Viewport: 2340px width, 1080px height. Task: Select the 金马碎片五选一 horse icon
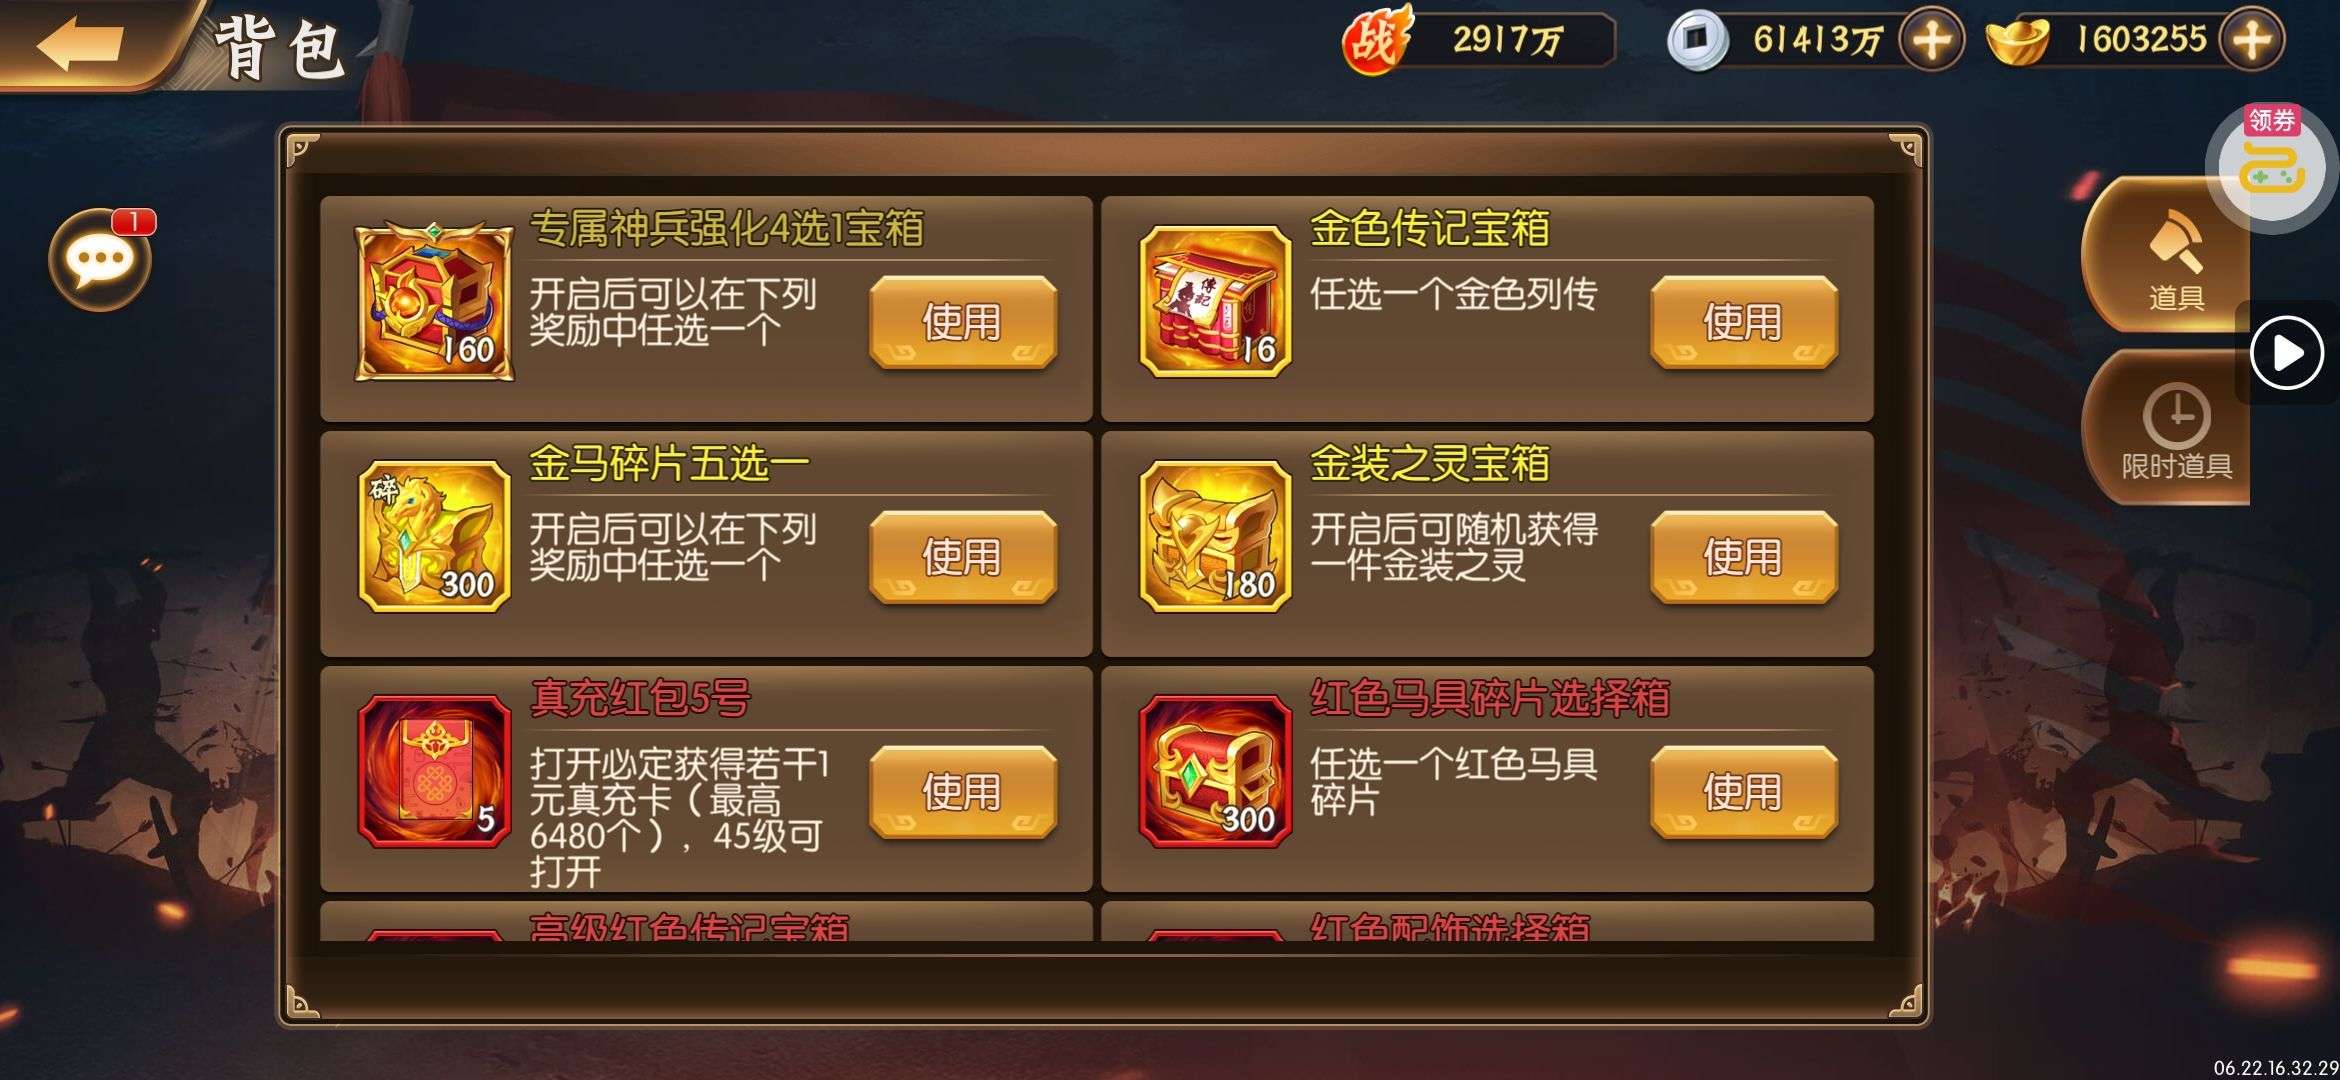tap(435, 536)
